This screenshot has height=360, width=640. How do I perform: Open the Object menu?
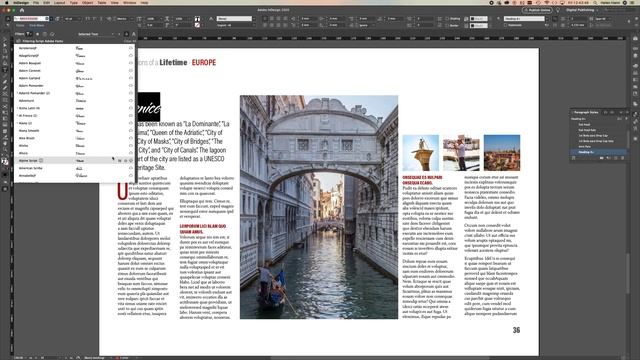87,3
